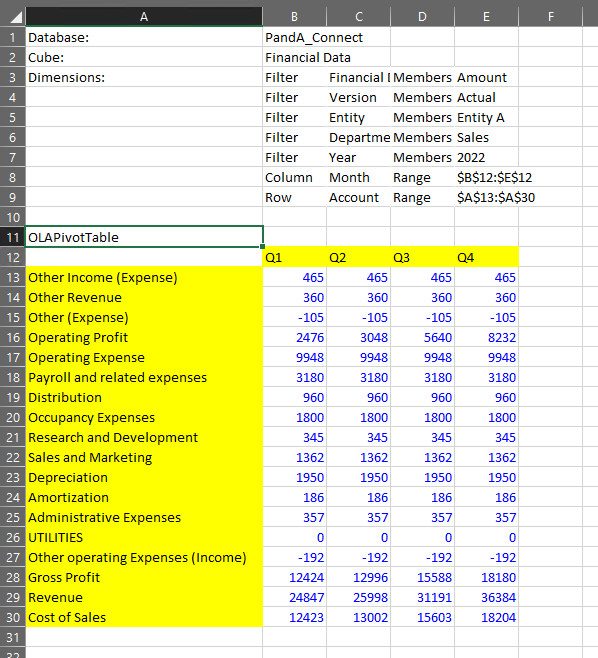The image size is (598, 658).
Task: Select the 'Sales and Marketing' row label
Action: coord(144,457)
